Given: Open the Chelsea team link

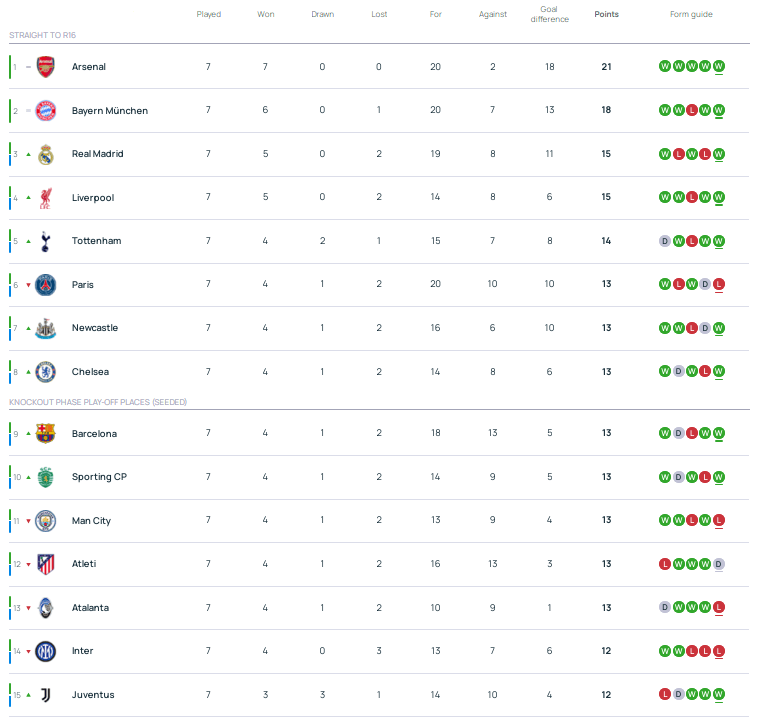Looking at the screenshot, I should click(90, 372).
